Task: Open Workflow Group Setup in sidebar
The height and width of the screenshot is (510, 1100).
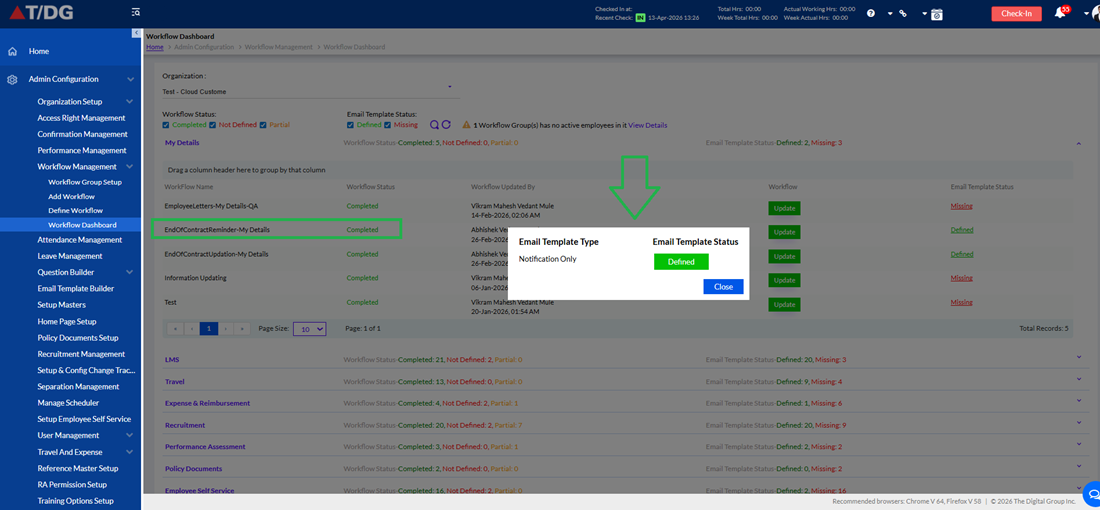Action: (85, 182)
